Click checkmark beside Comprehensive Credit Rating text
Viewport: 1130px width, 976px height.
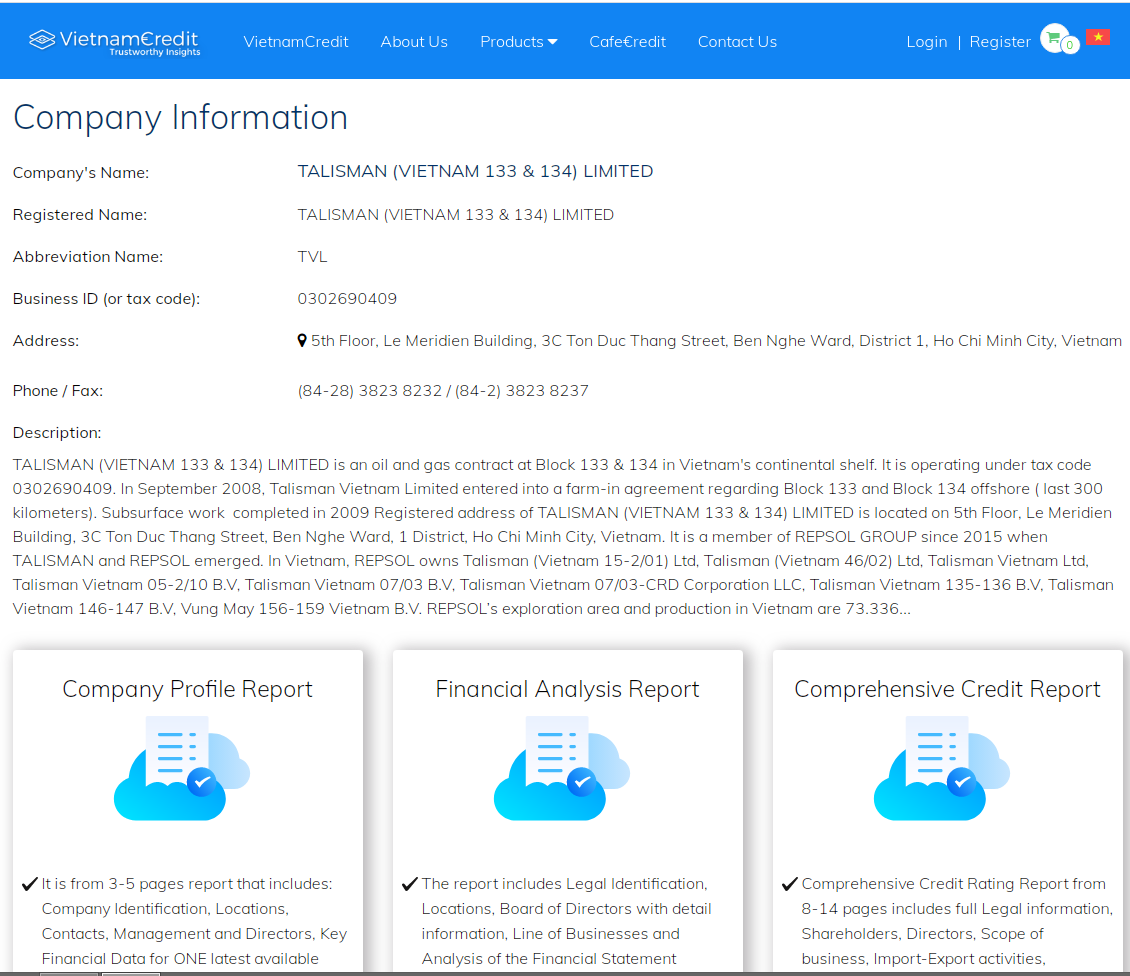point(790,884)
